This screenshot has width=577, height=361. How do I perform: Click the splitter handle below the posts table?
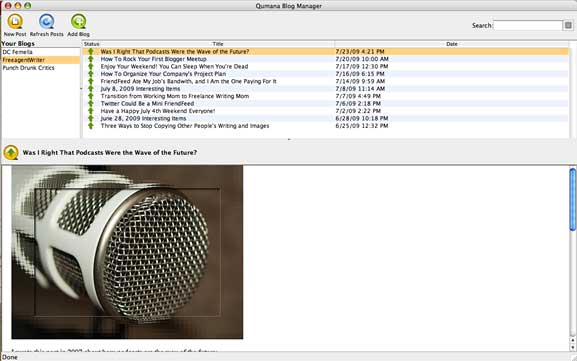(289, 139)
